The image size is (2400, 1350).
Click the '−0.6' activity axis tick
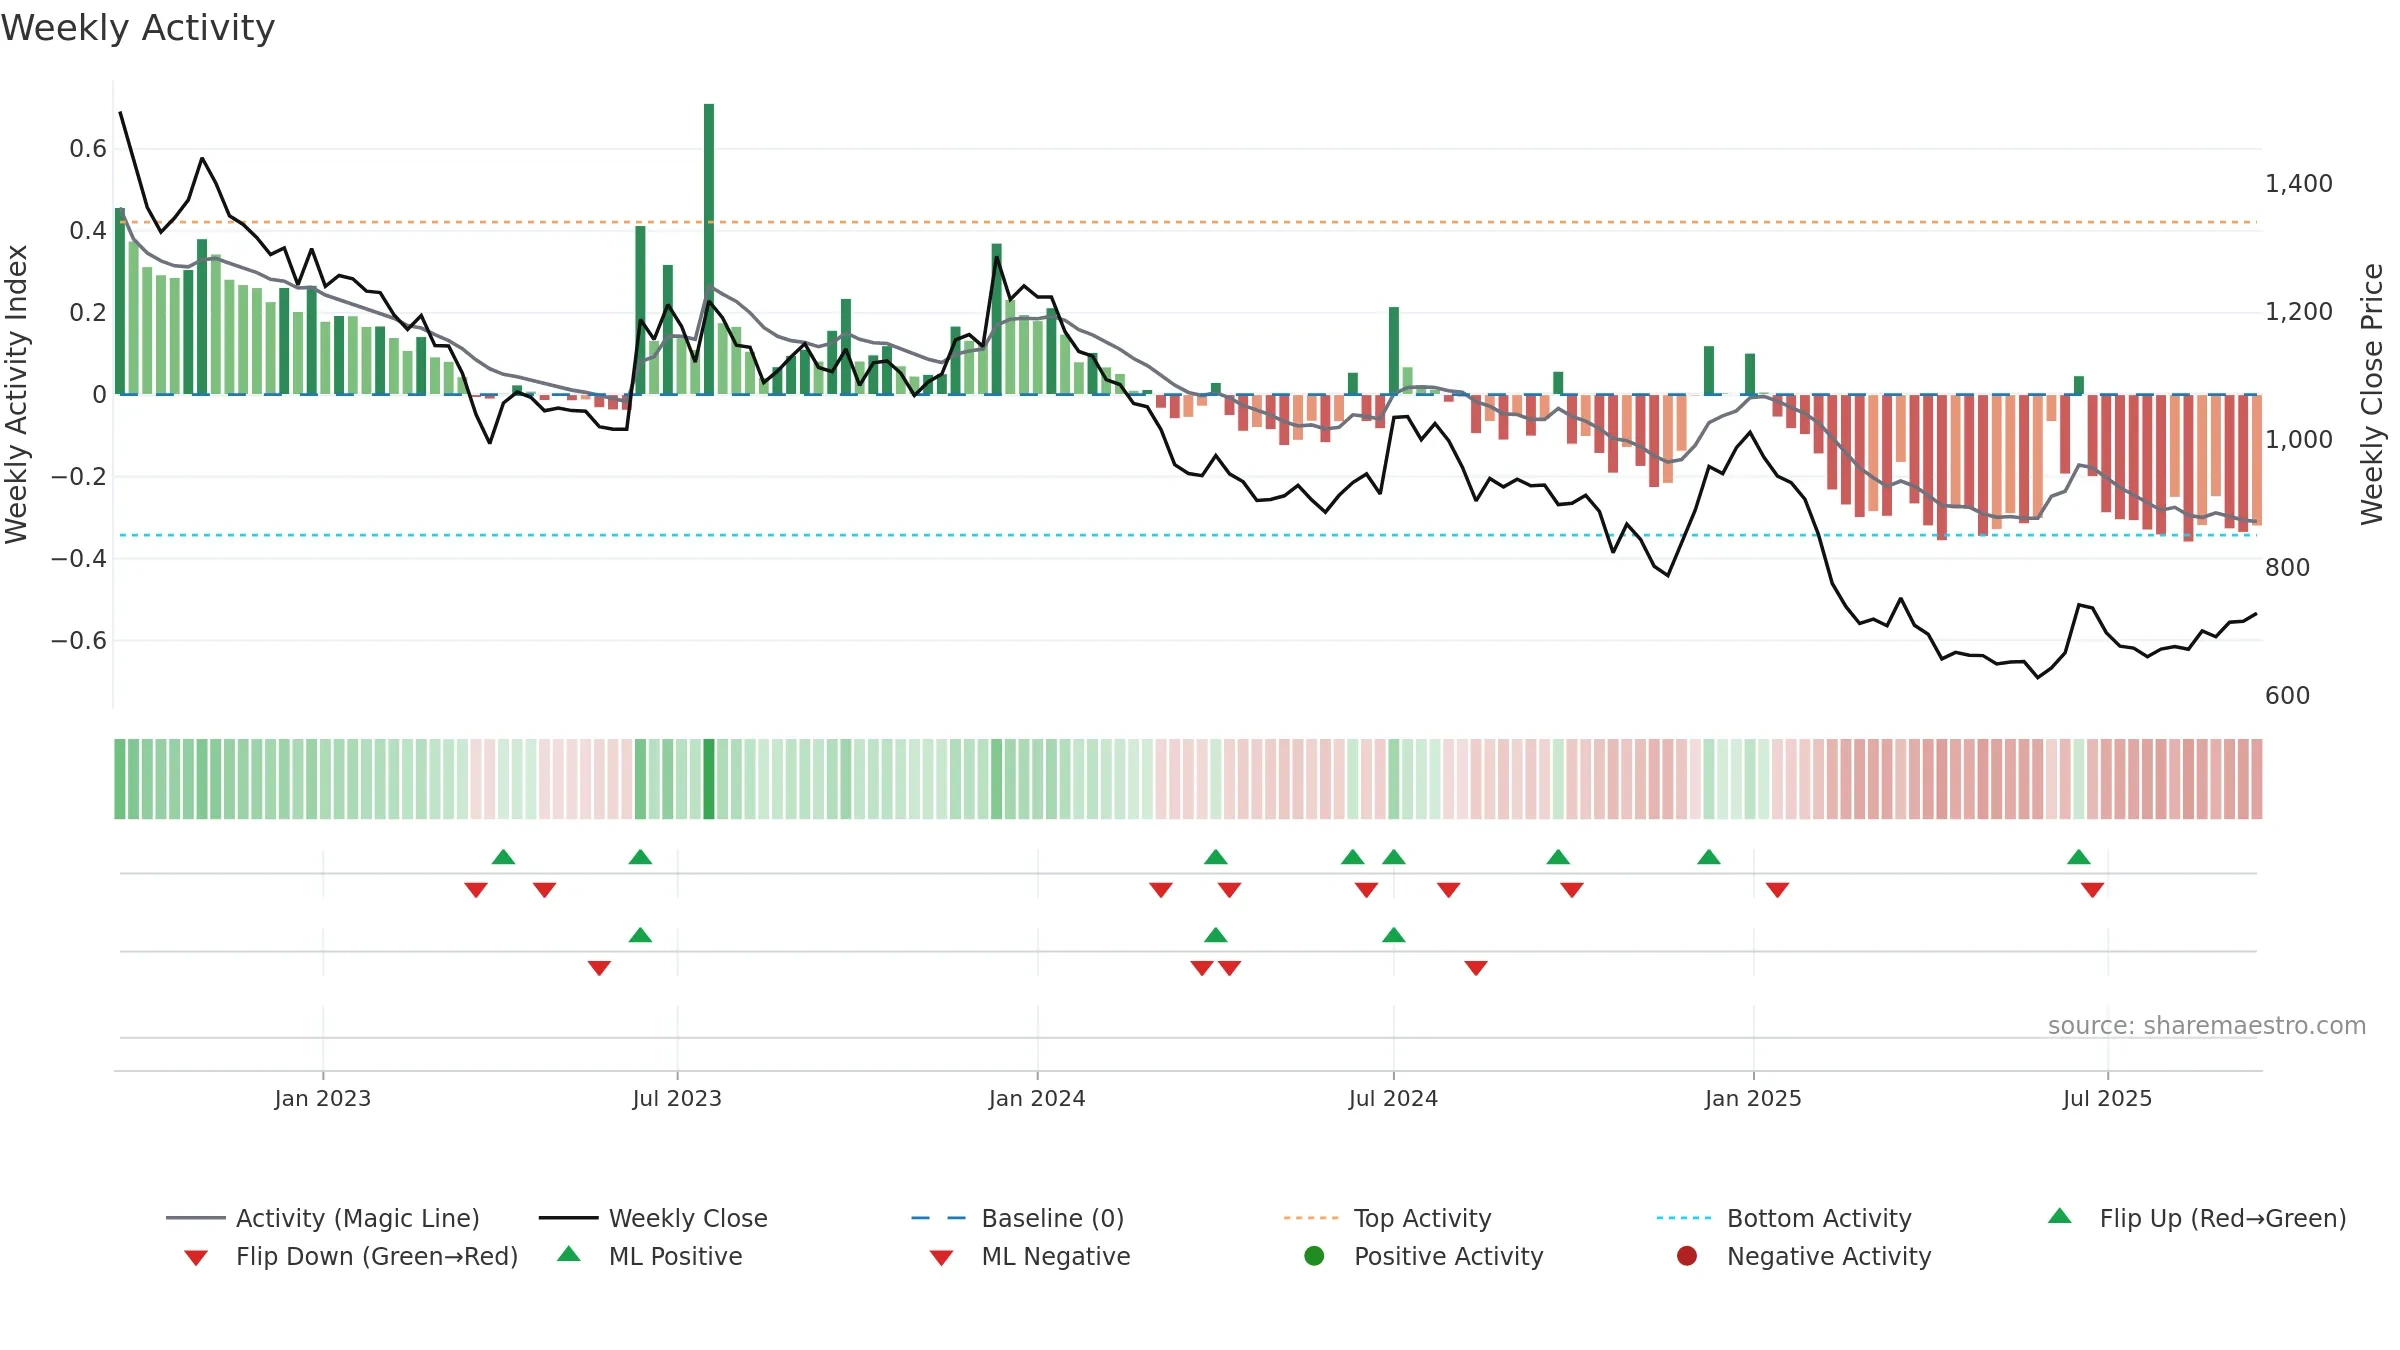[79, 640]
